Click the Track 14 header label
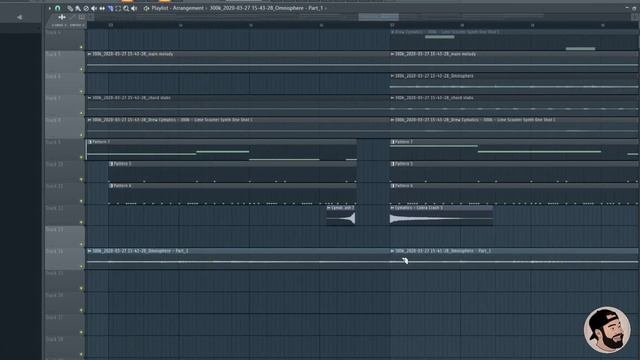This screenshot has height=360, width=640. pos(54,251)
